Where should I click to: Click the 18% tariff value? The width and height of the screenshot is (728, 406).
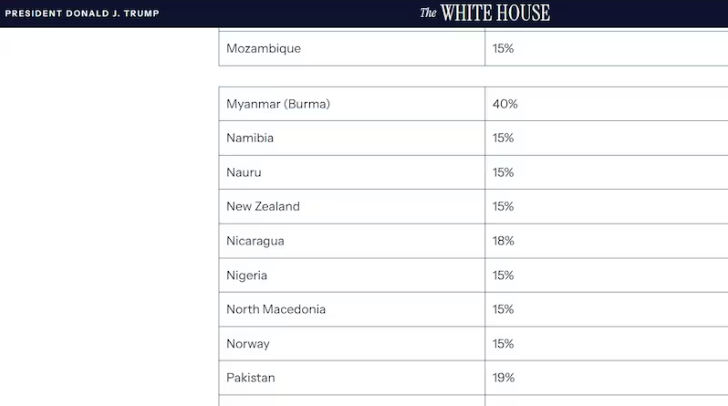[x=503, y=241]
